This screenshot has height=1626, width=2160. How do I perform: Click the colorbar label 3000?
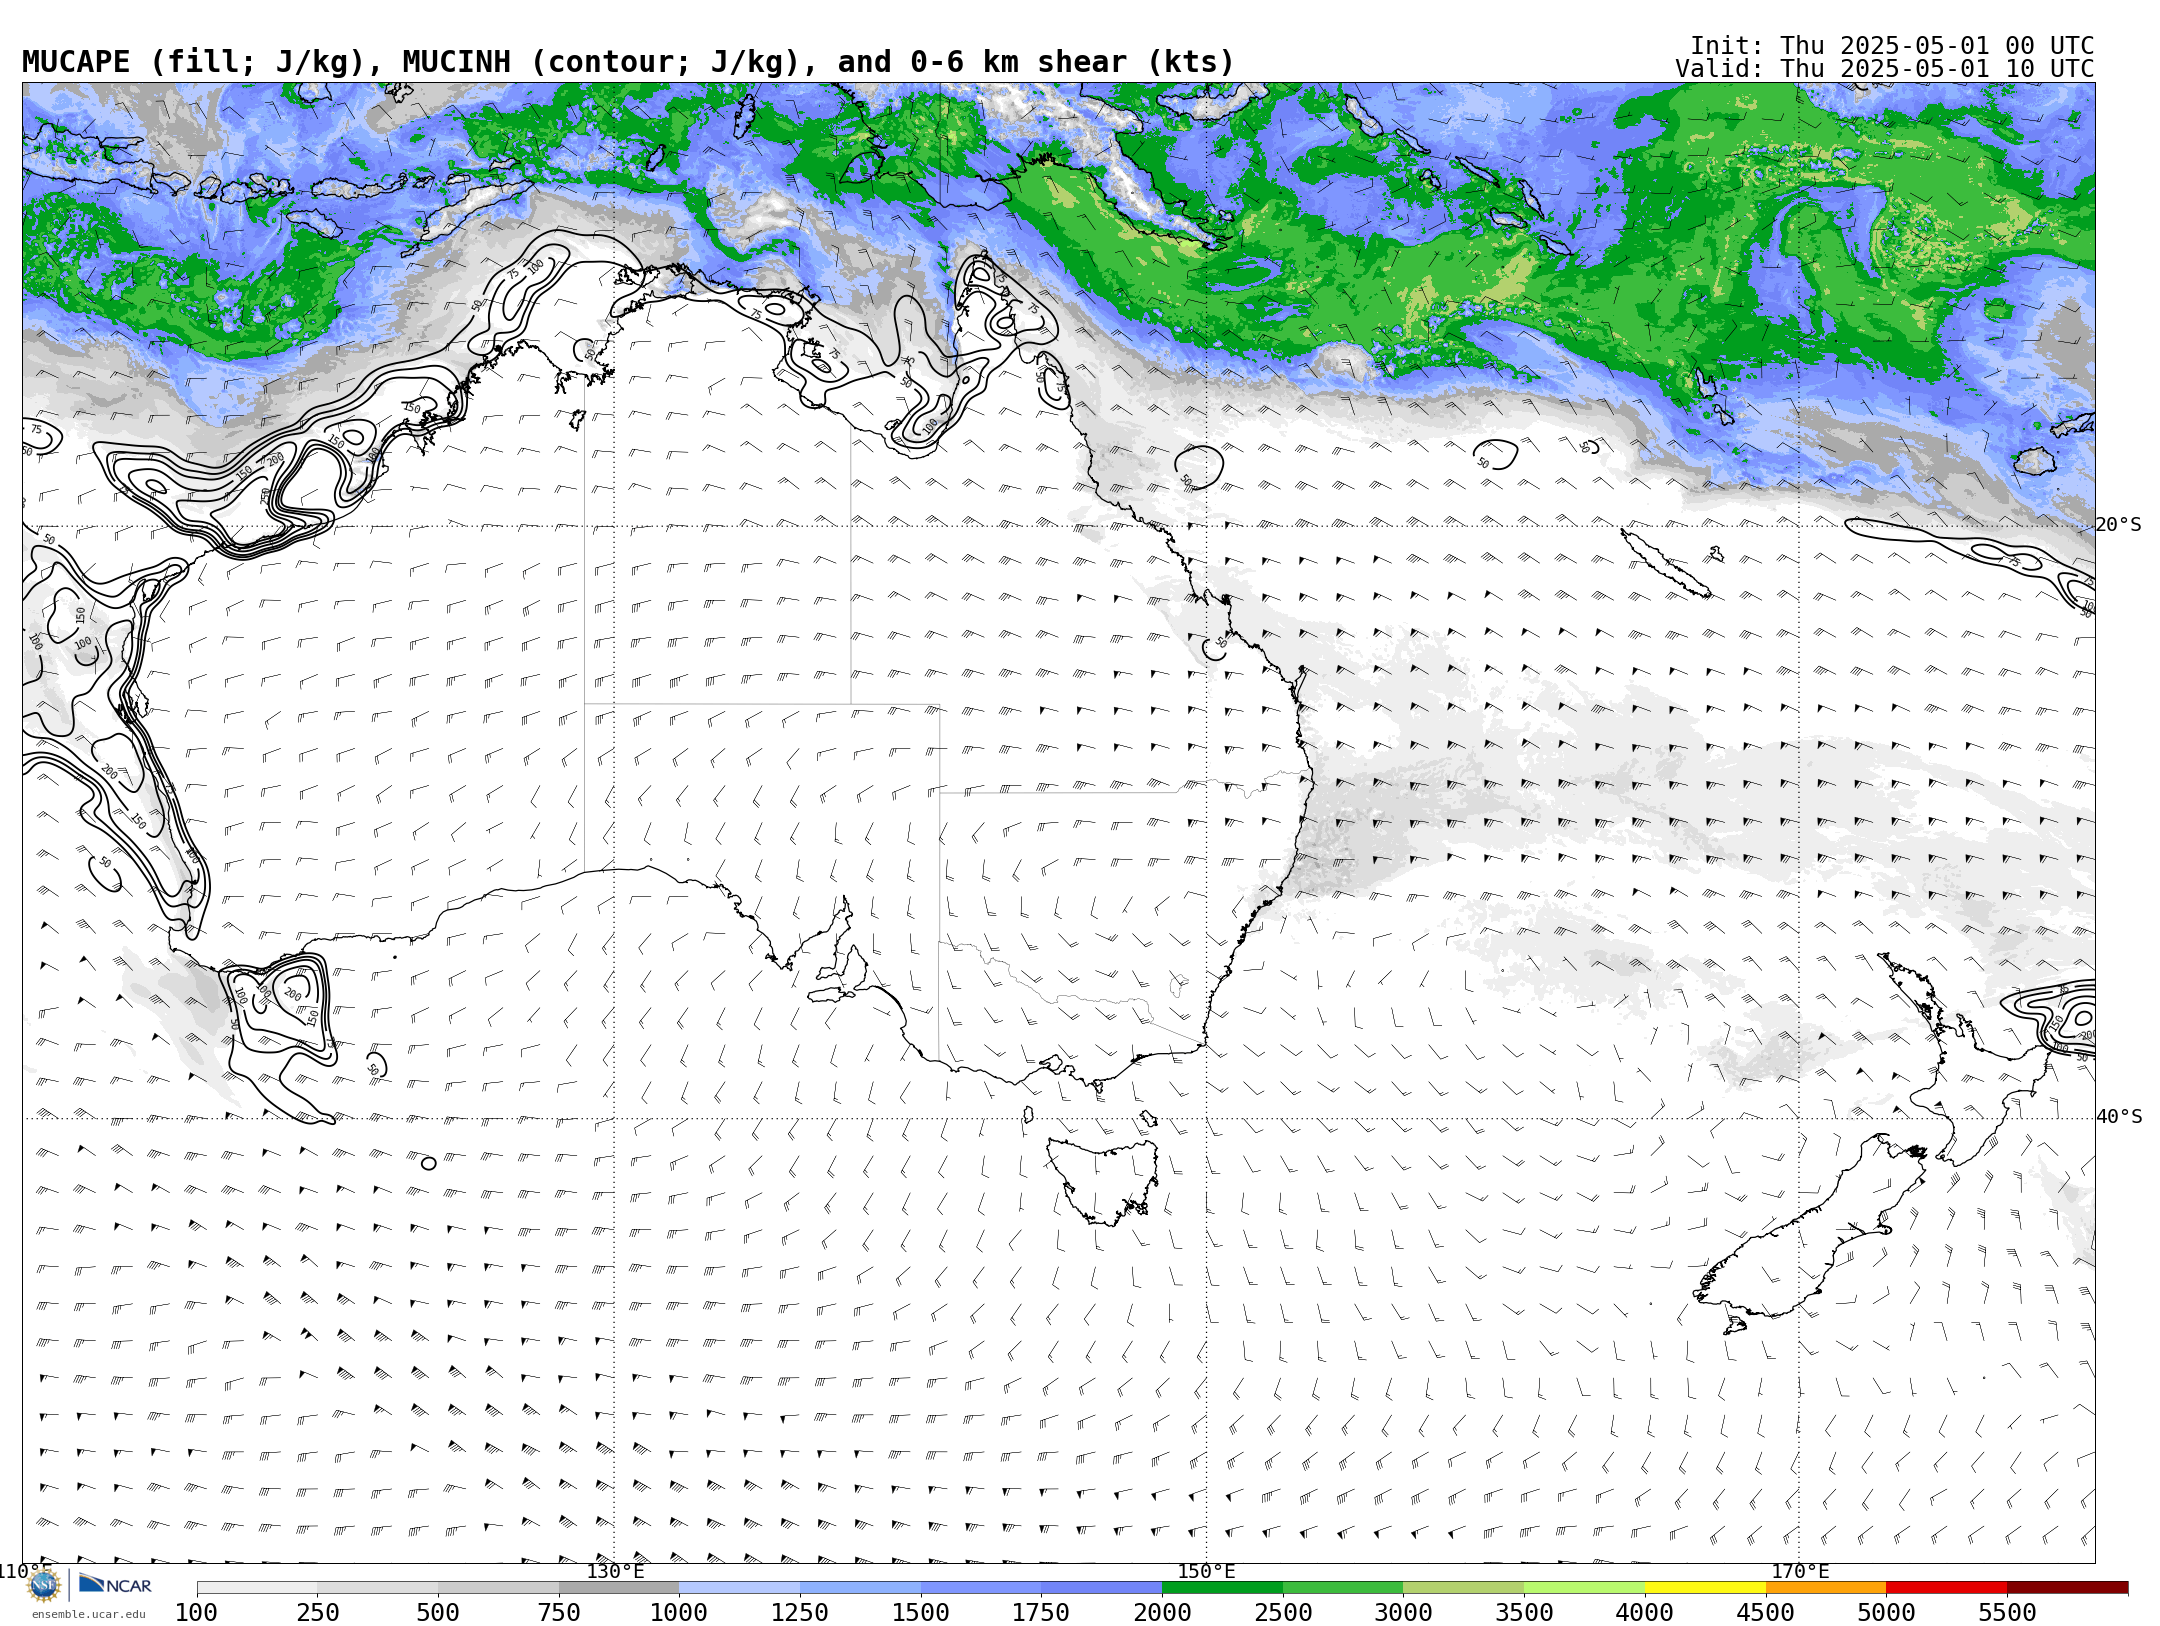(1404, 1613)
